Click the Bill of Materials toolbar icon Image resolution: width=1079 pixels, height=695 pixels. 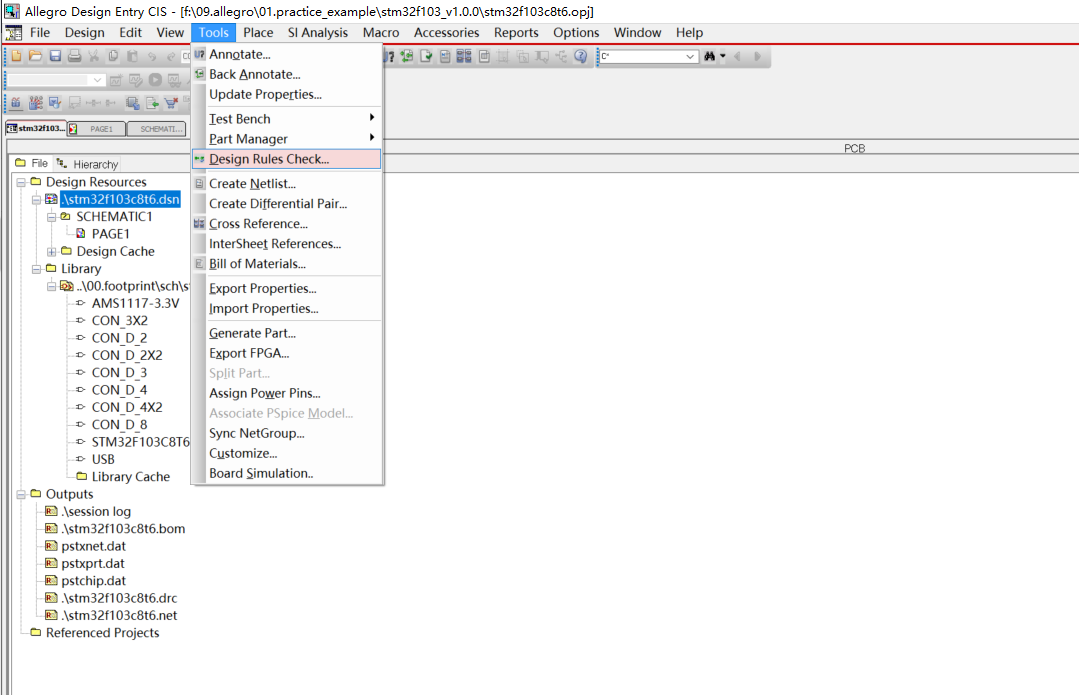[484, 56]
